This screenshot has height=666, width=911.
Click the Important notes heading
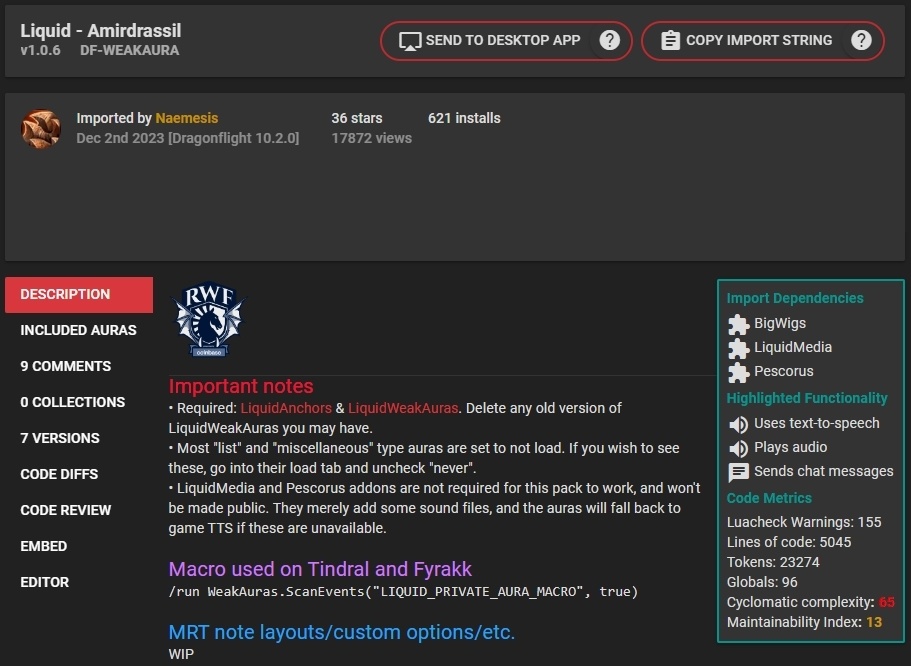pos(241,386)
